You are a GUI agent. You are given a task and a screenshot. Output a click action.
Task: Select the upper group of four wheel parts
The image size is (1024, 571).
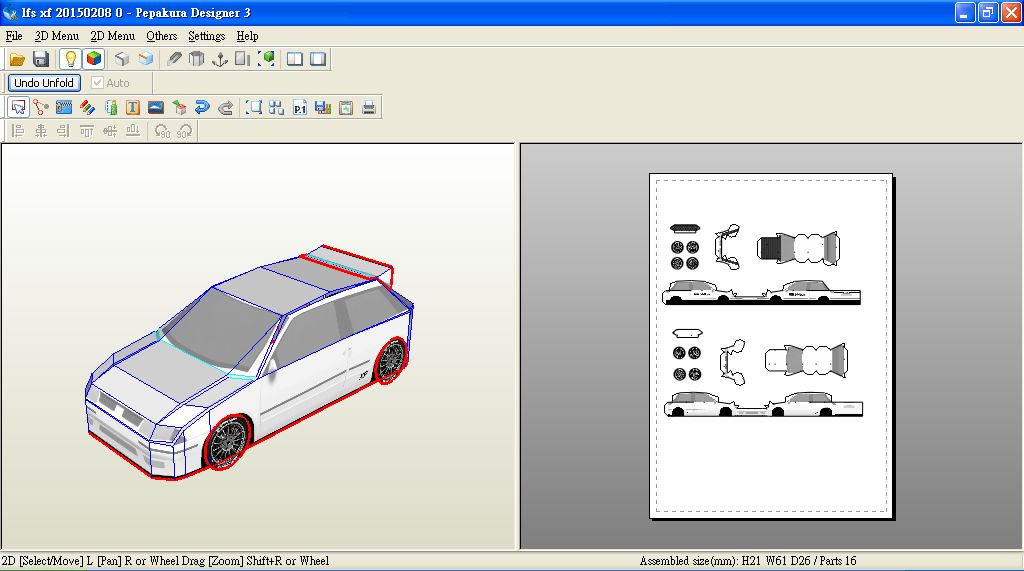[685, 255]
